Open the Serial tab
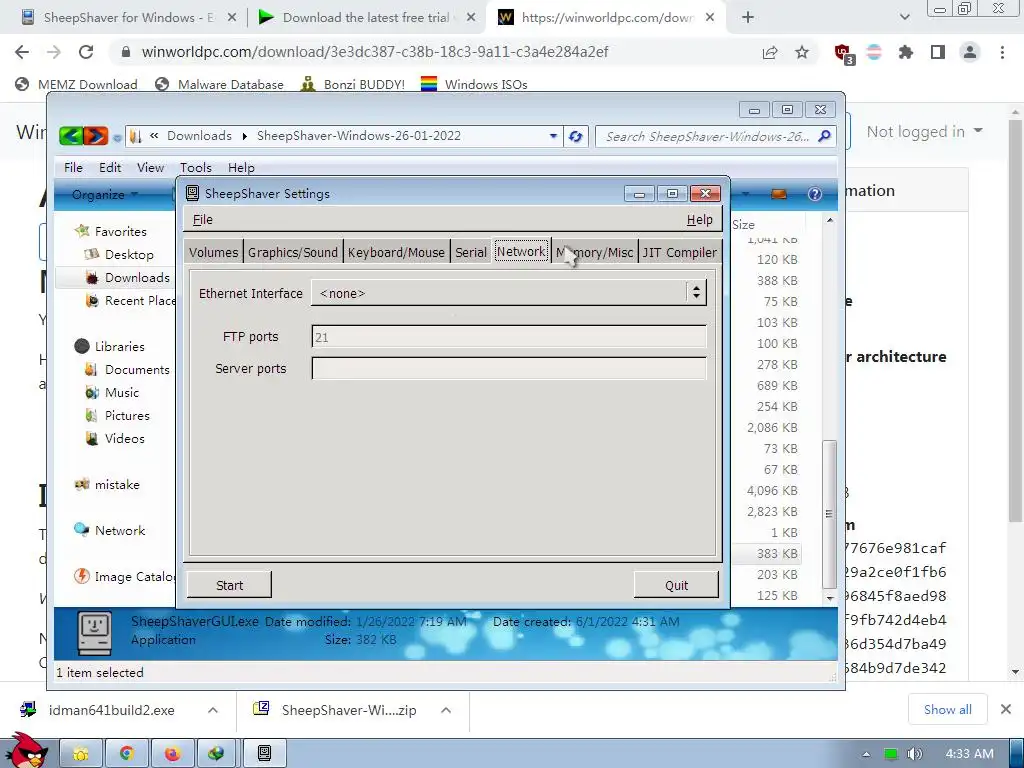This screenshot has width=1024, height=768. point(471,252)
